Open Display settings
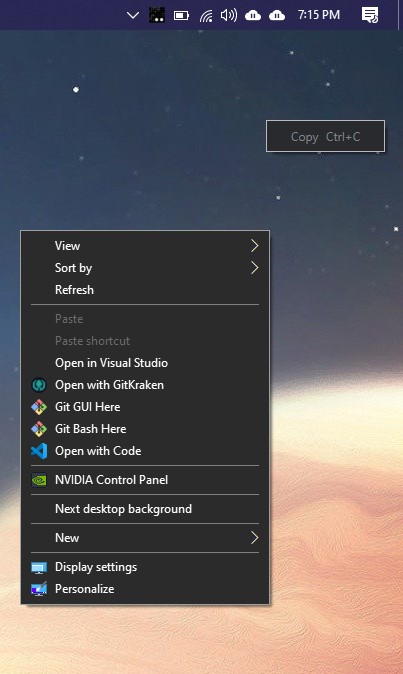Screen dimensions: 403x674 (145, 567)
